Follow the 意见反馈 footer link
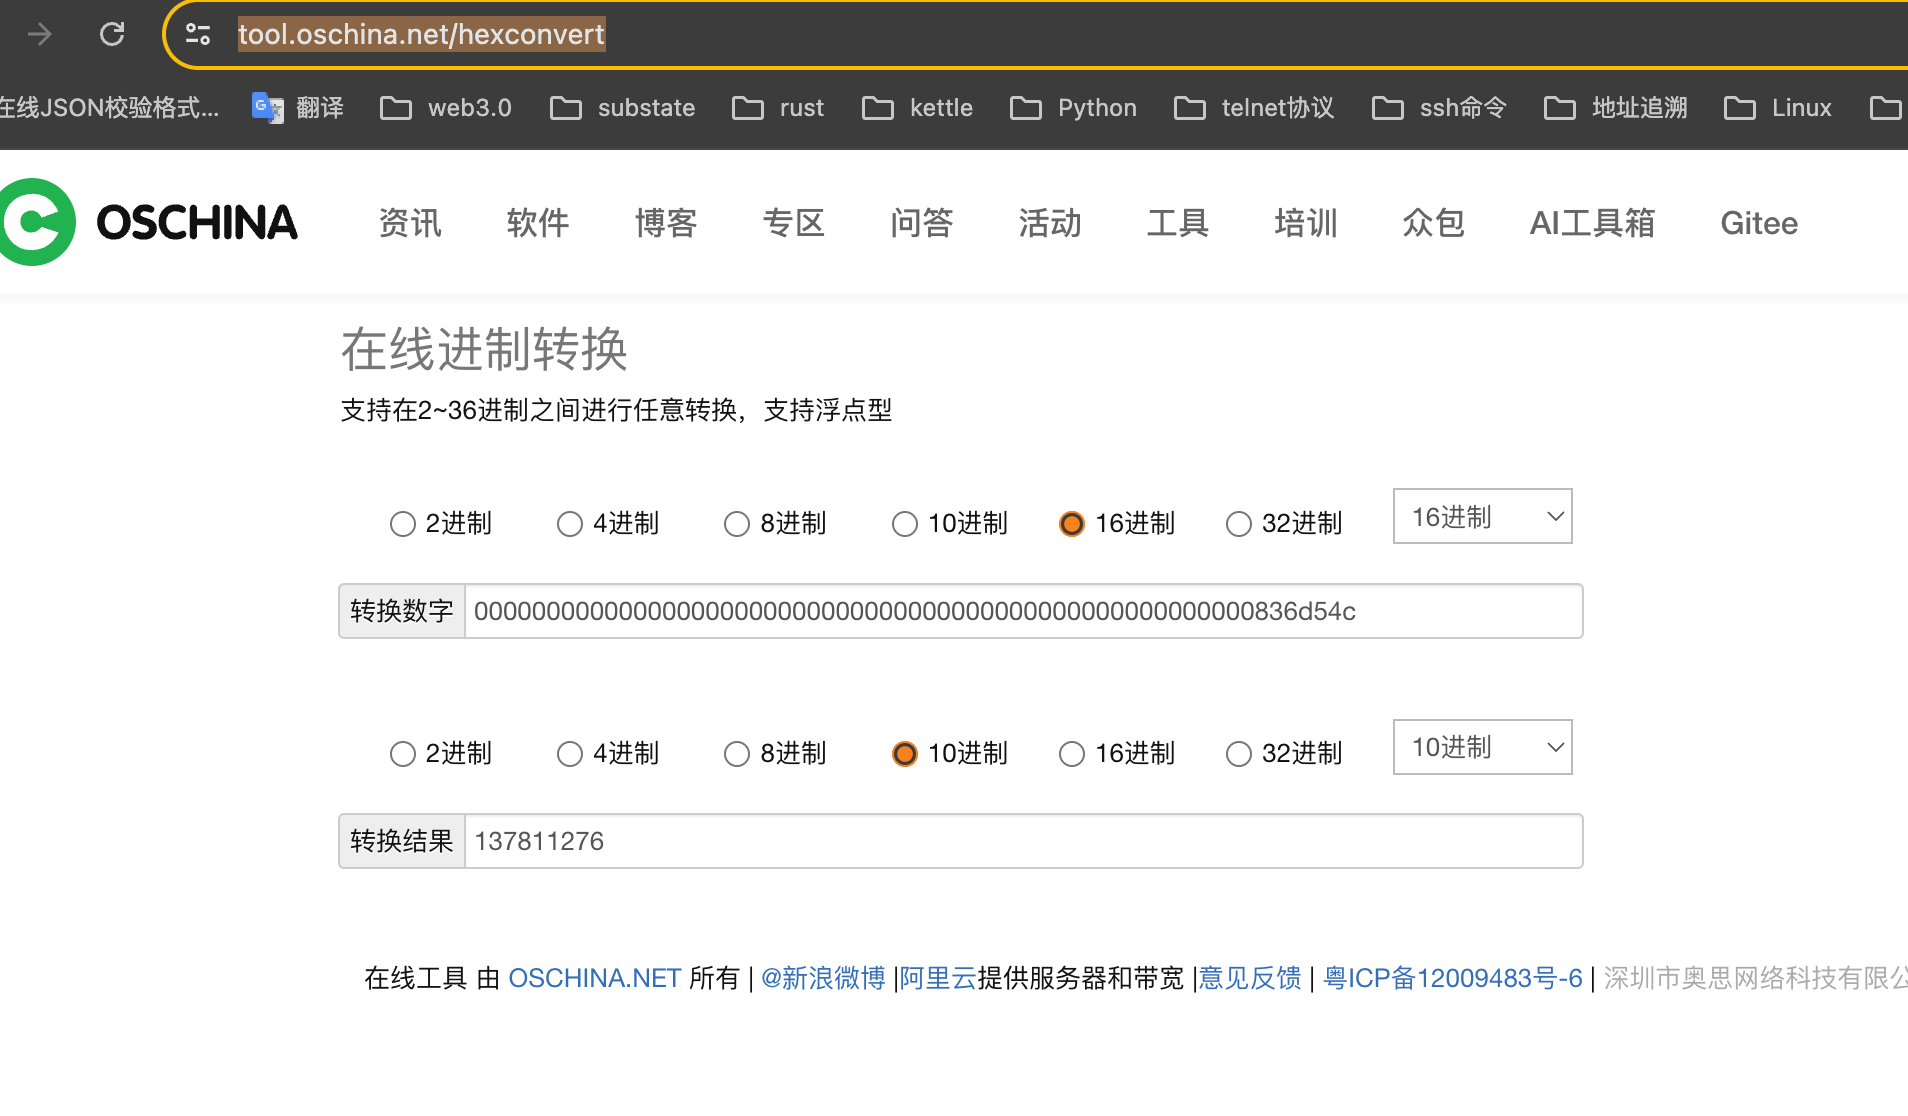 click(1250, 978)
